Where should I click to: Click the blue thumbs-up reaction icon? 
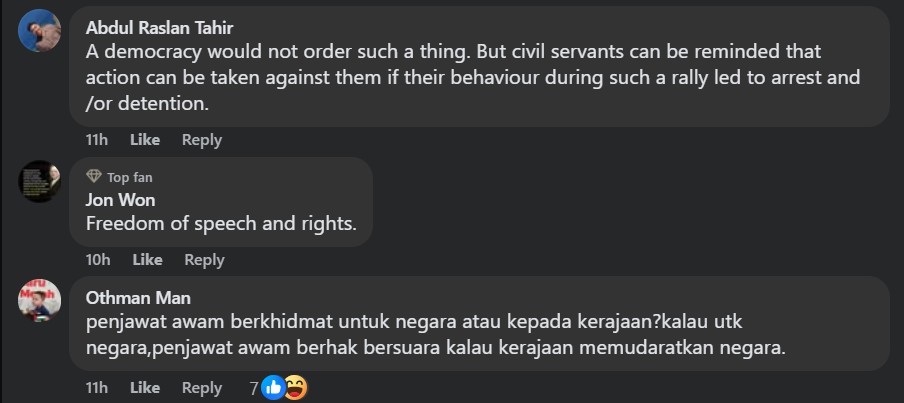[273, 388]
